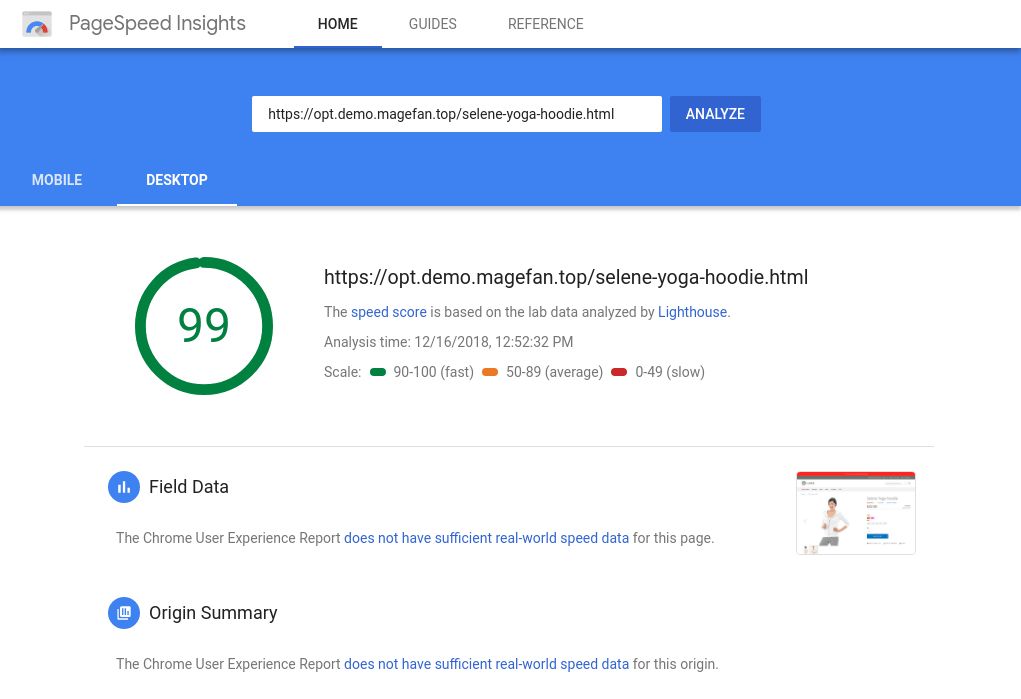1021x699 pixels.
Task: Click the green fast scale indicator
Action: click(378, 372)
